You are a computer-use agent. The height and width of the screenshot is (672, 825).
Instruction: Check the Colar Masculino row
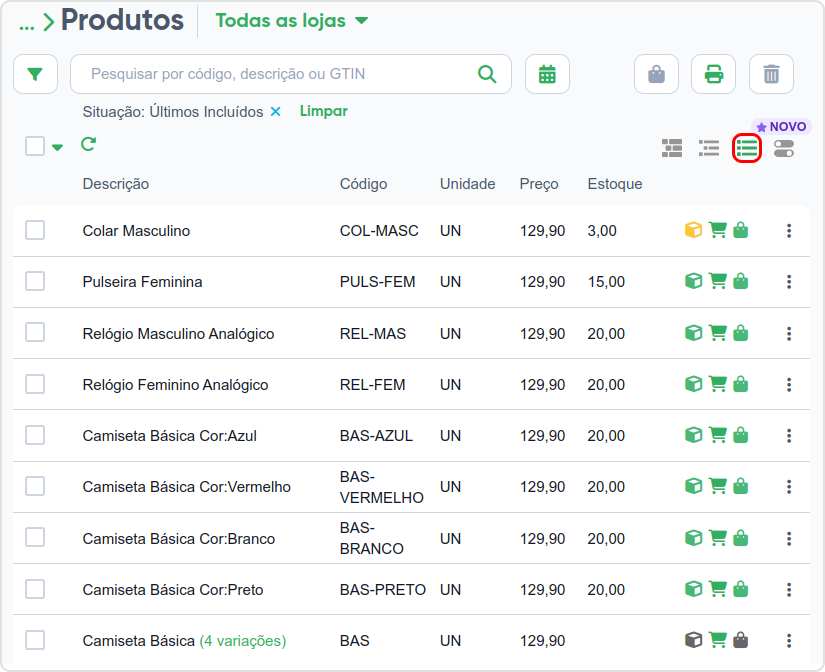pyautogui.click(x=35, y=230)
